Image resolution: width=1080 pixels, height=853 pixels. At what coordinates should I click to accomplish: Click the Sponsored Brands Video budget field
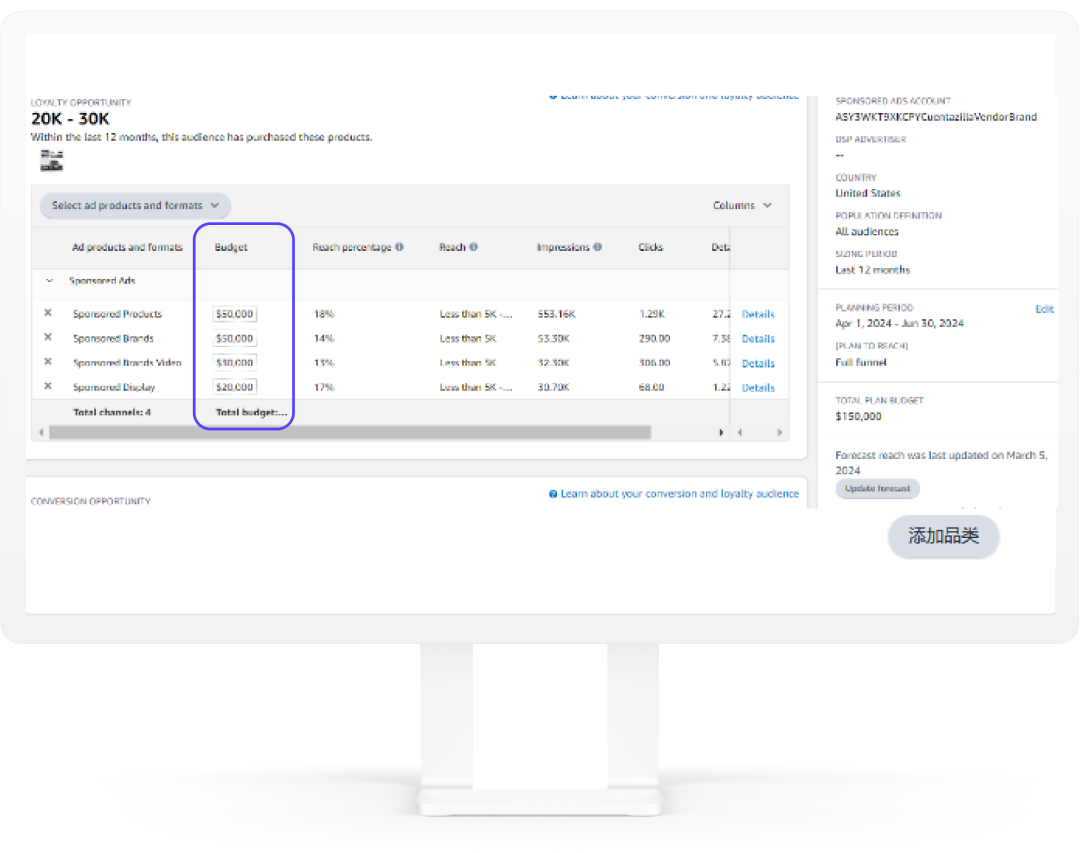pyautogui.click(x=235, y=363)
